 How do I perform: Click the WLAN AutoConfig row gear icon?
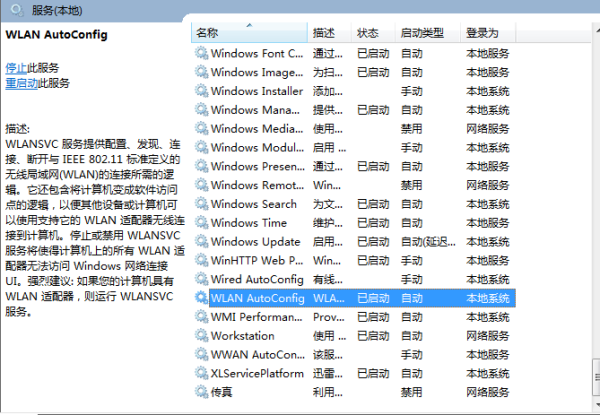tap(201, 298)
